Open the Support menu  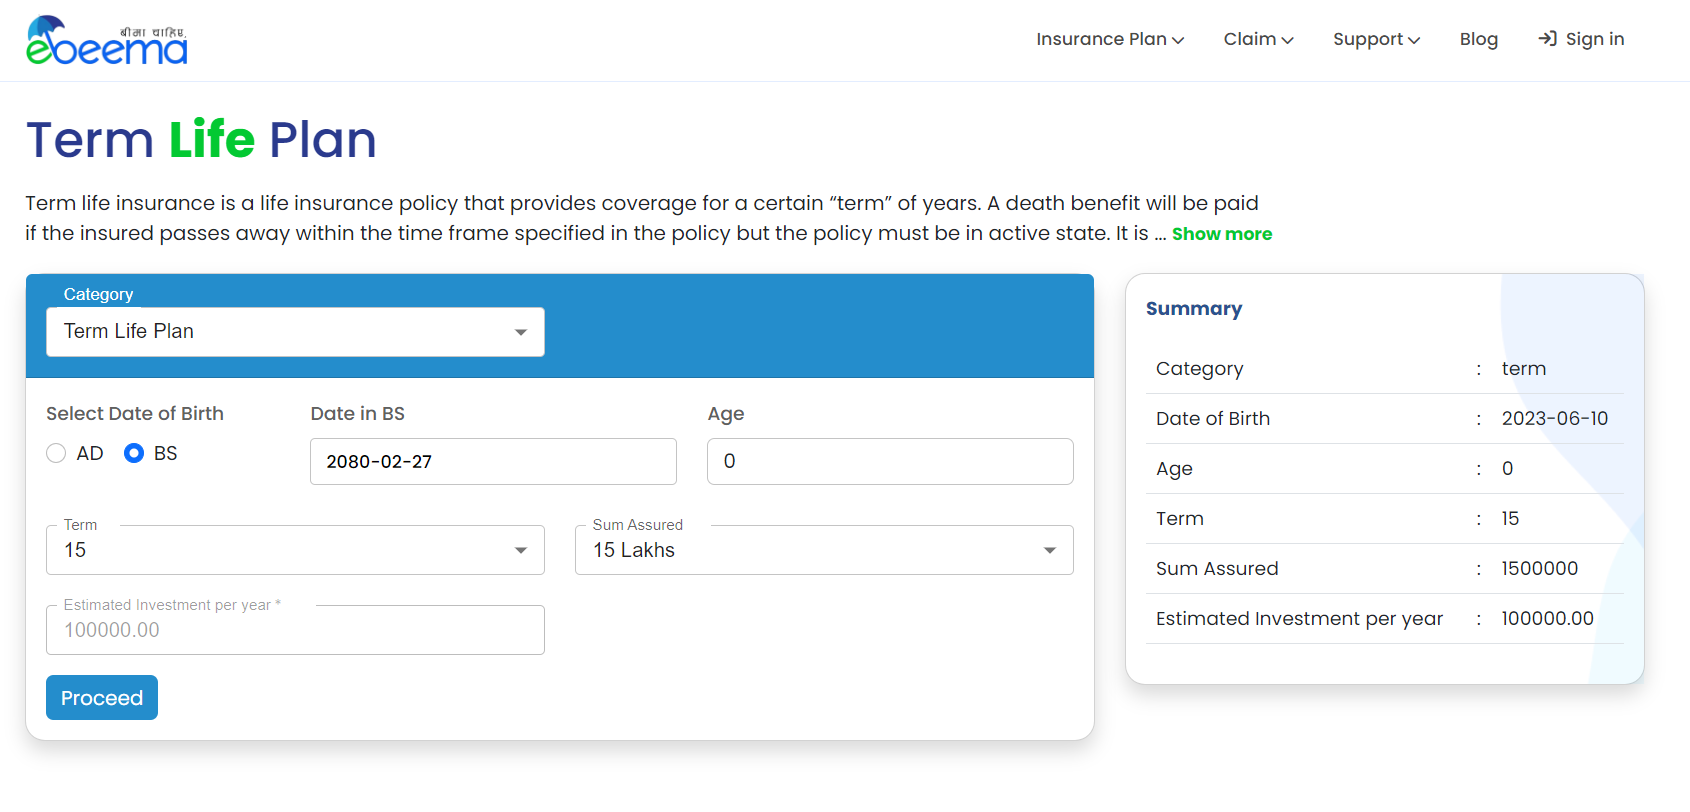[x=1368, y=39]
